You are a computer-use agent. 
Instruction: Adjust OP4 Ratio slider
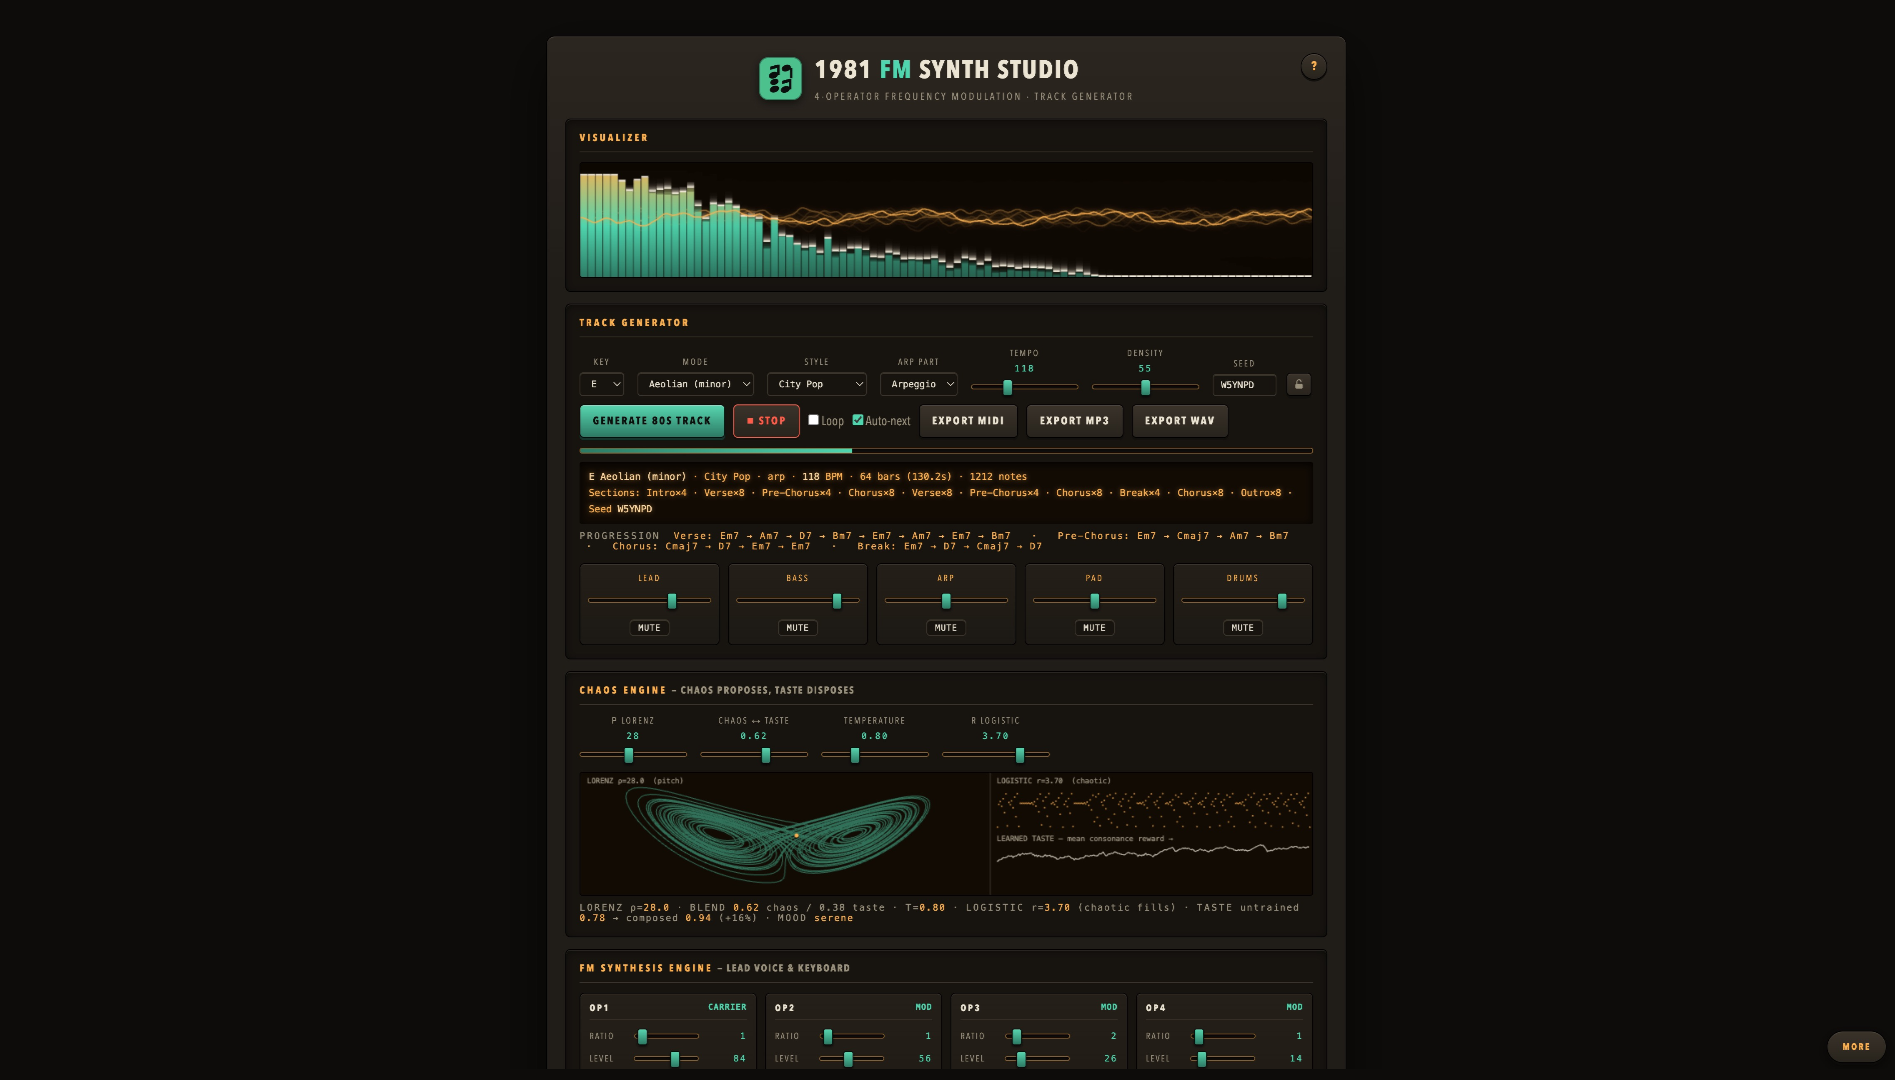pos(1223,1036)
